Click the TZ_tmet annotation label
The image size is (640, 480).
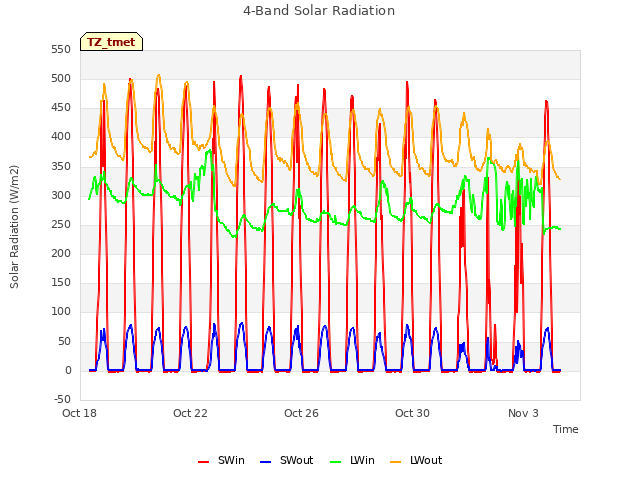point(111,42)
